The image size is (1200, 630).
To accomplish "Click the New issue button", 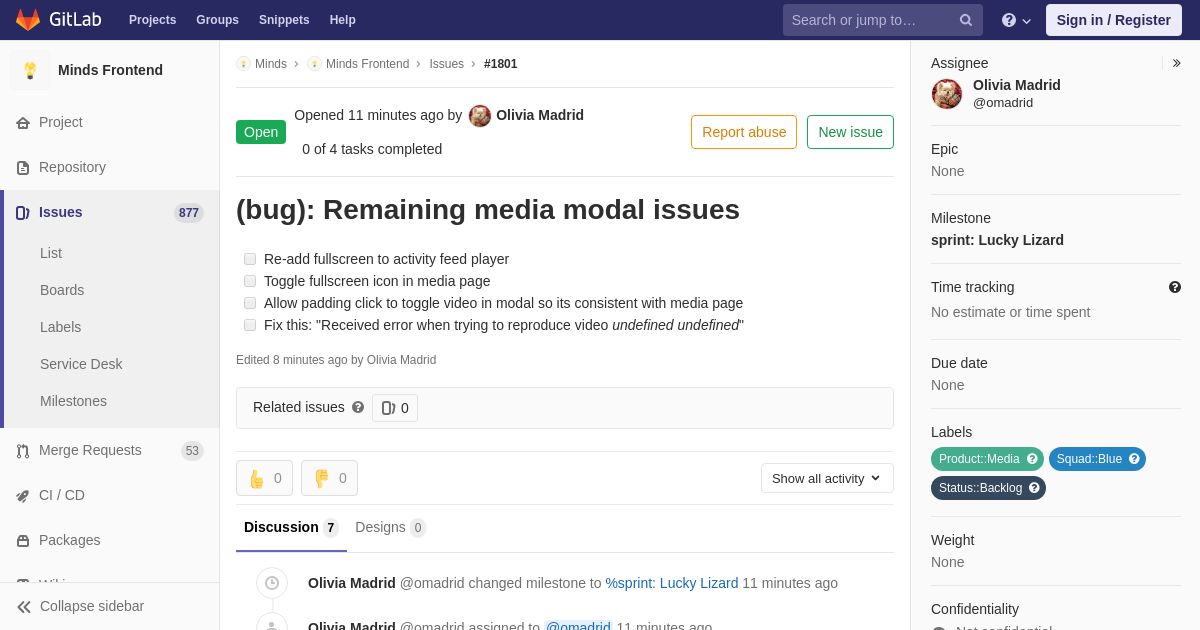I will pos(850,132).
